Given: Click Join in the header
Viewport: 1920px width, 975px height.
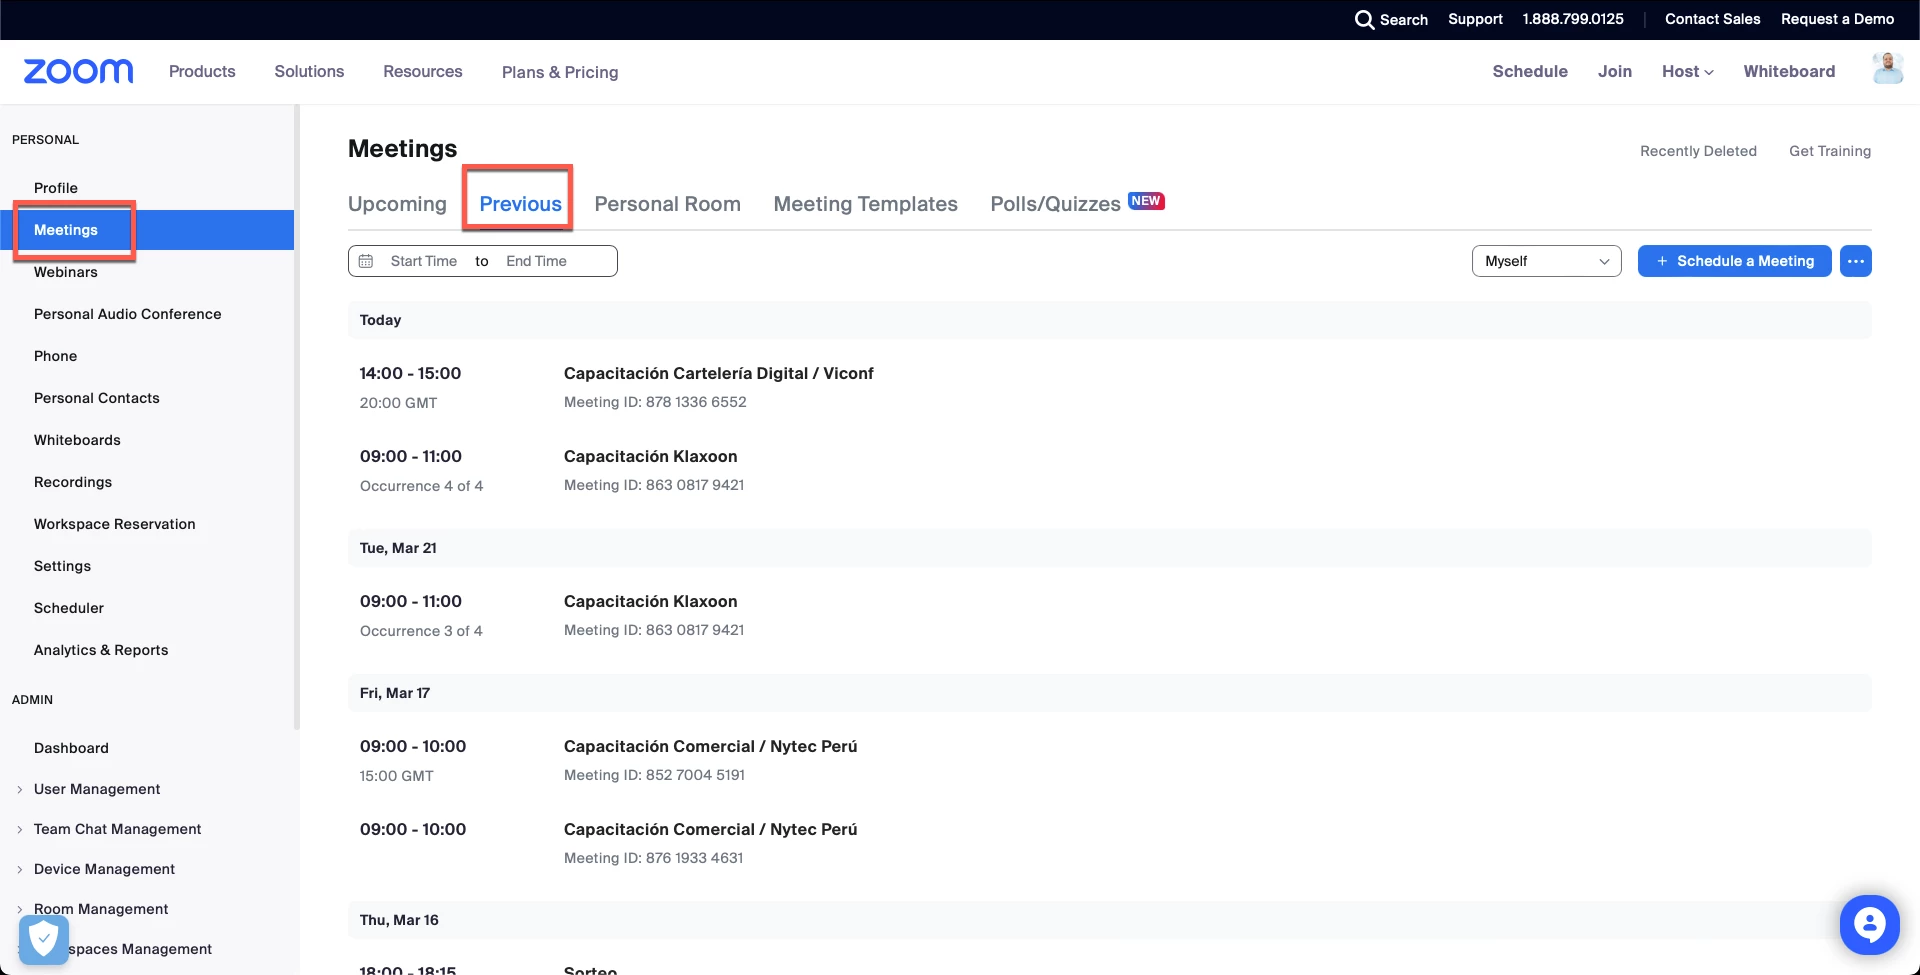Looking at the screenshot, I should [x=1614, y=72].
